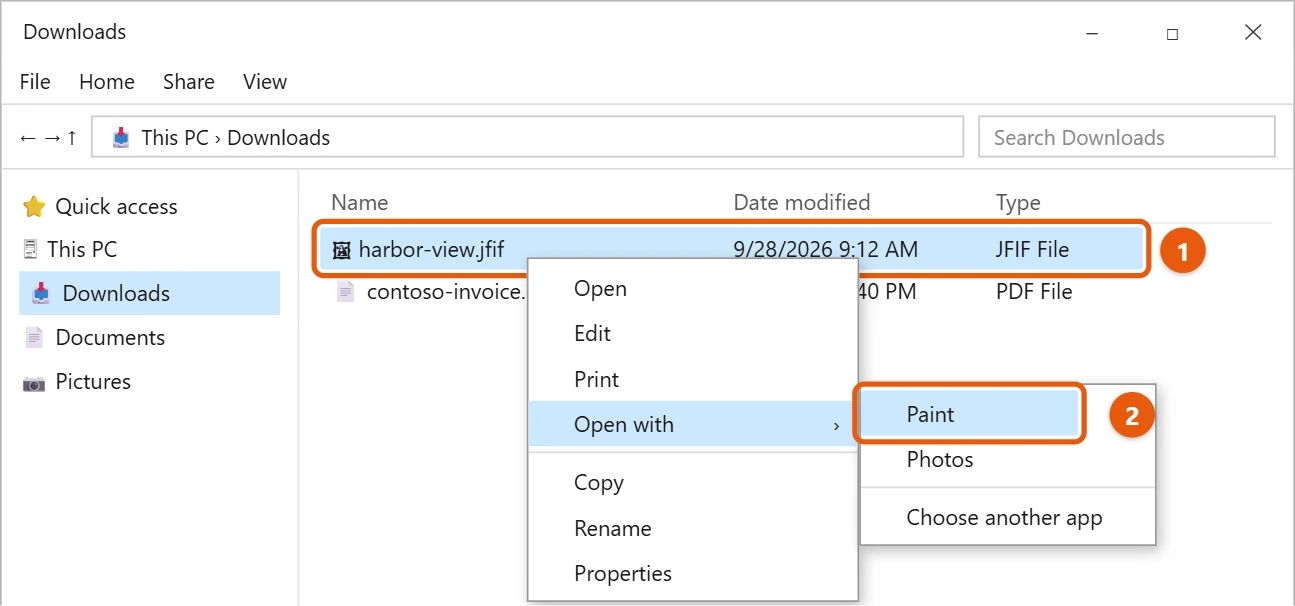
Task: Choose Open in the context menu
Action: coord(692,289)
